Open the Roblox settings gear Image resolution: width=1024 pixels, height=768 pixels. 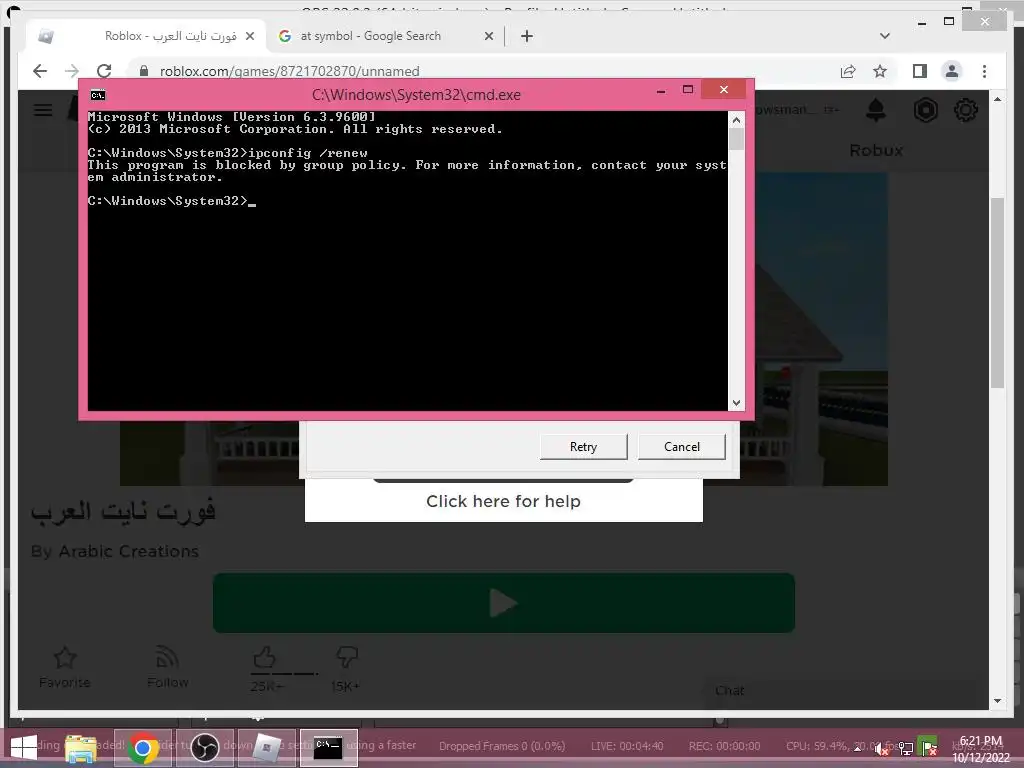[966, 110]
